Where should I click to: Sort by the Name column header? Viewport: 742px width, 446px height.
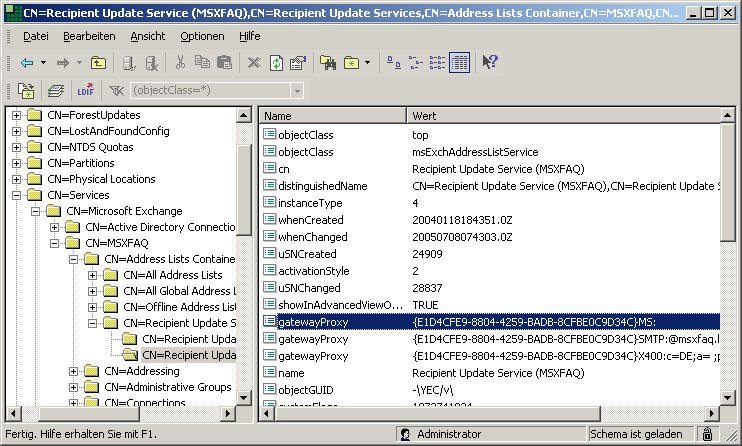[x=333, y=116]
